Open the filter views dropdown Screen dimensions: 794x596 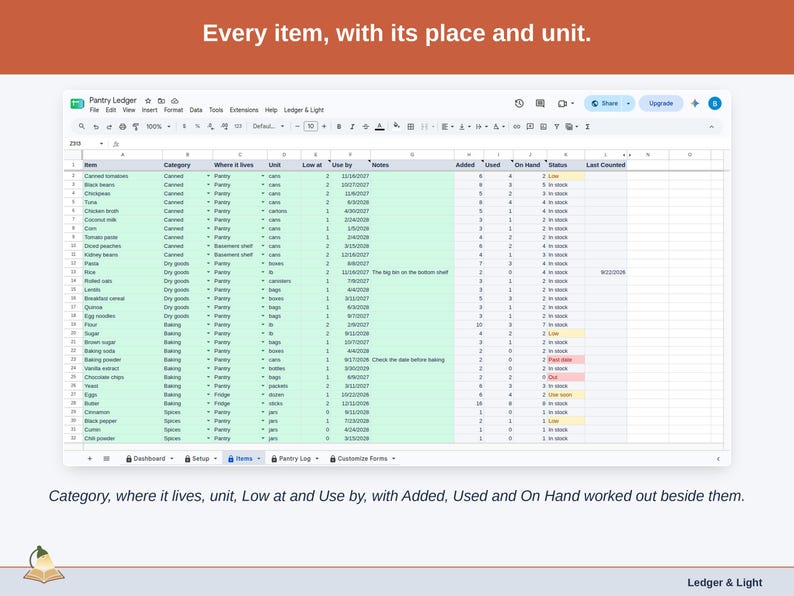(x=572, y=127)
